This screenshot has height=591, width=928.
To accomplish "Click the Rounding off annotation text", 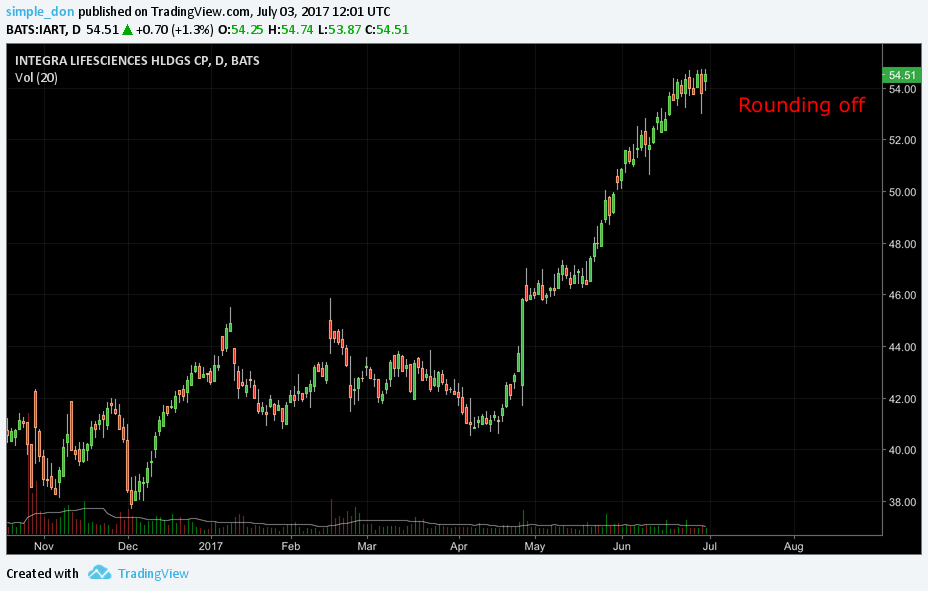I will tap(801, 105).
